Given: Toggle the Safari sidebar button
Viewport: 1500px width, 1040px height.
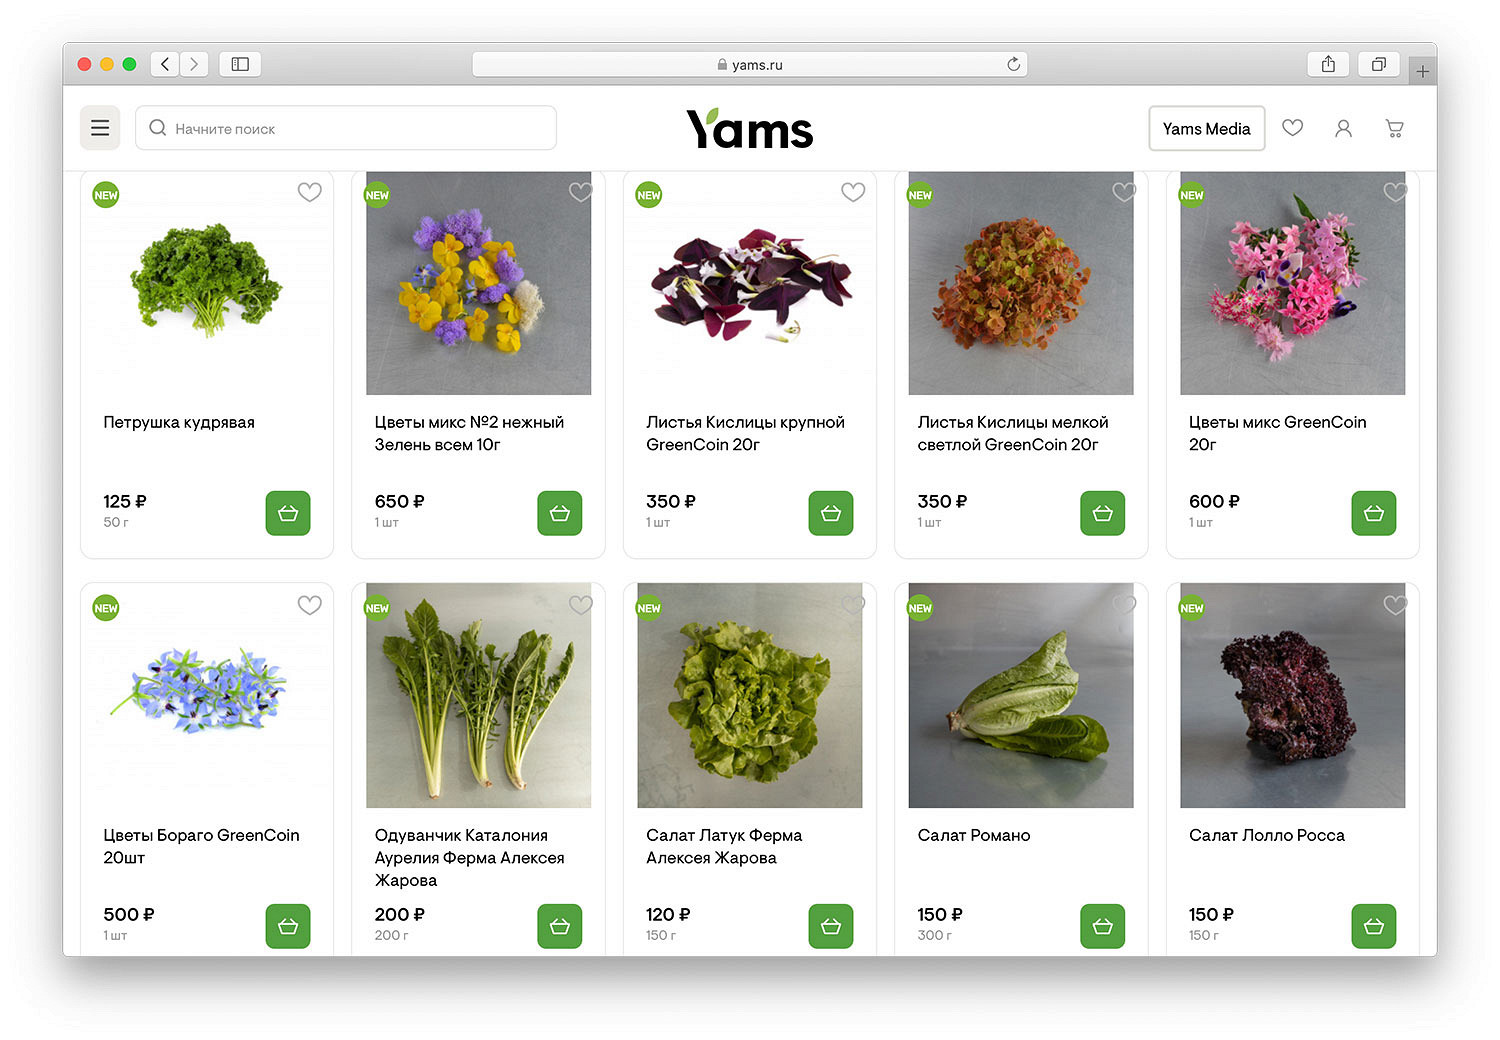Looking at the screenshot, I should pos(240,64).
